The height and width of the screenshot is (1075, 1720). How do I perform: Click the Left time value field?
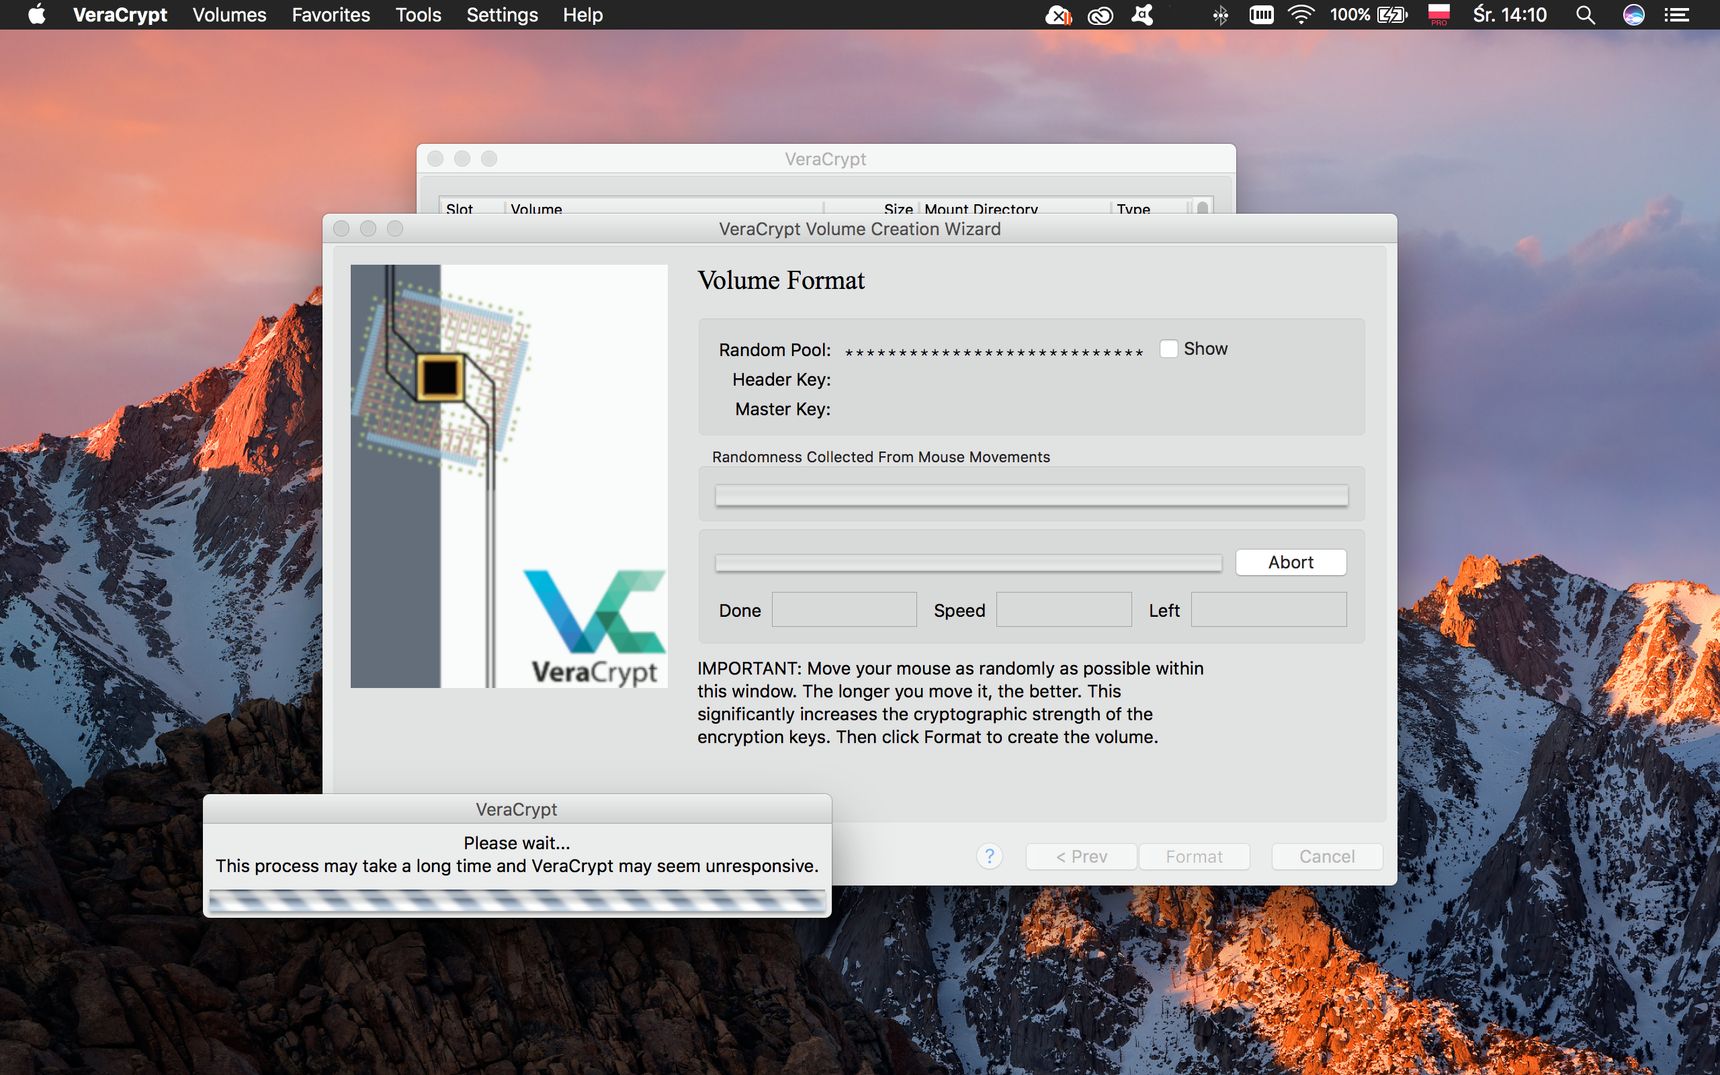[x=1269, y=610]
